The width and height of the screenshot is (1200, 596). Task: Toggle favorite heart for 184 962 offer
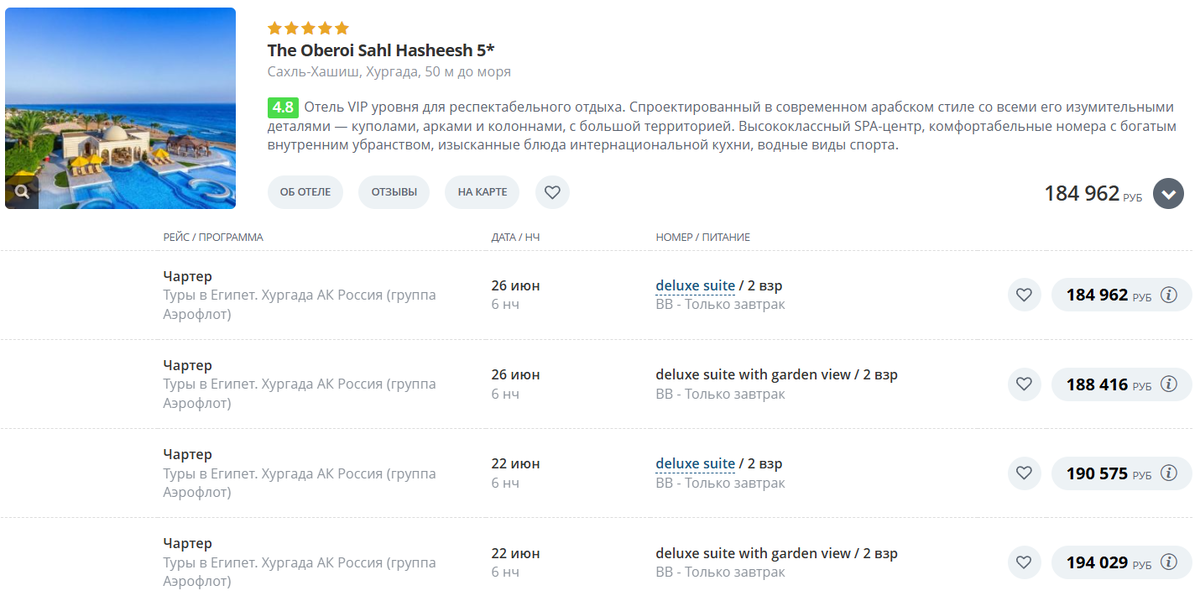click(x=1023, y=295)
